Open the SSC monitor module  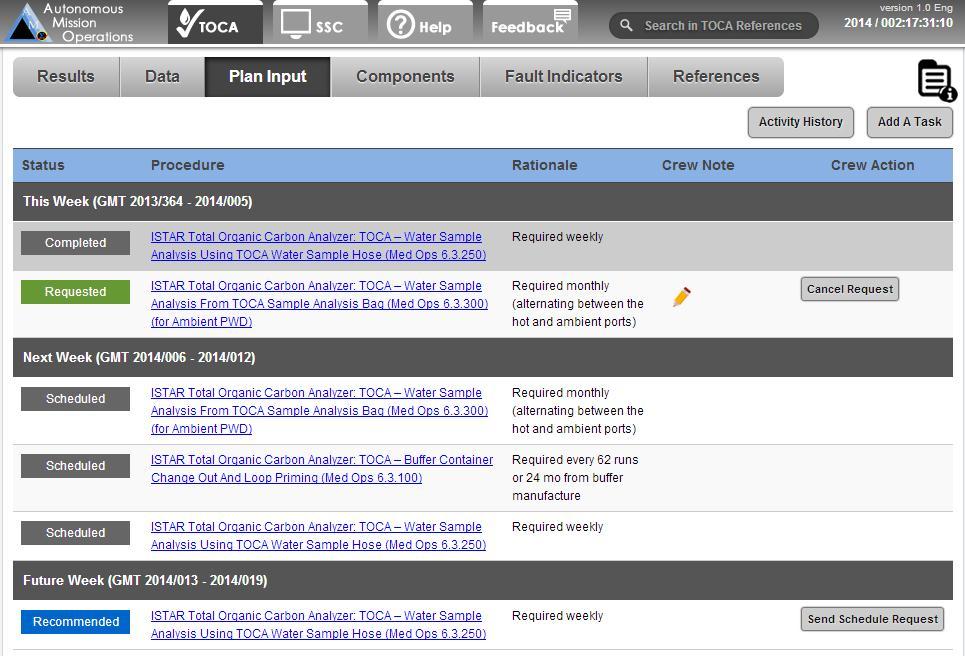[x=320, y=24]
